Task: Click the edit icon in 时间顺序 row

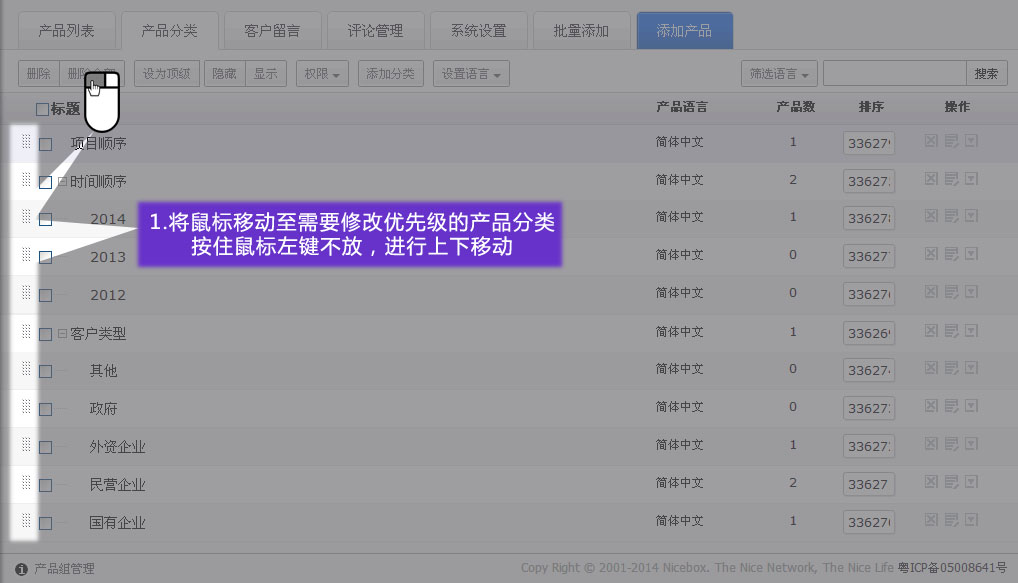Action: pos(950,180)
